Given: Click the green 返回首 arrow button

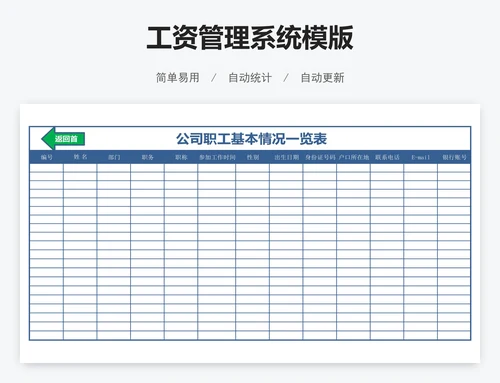Looking at the screenshot, I should 63,139.
